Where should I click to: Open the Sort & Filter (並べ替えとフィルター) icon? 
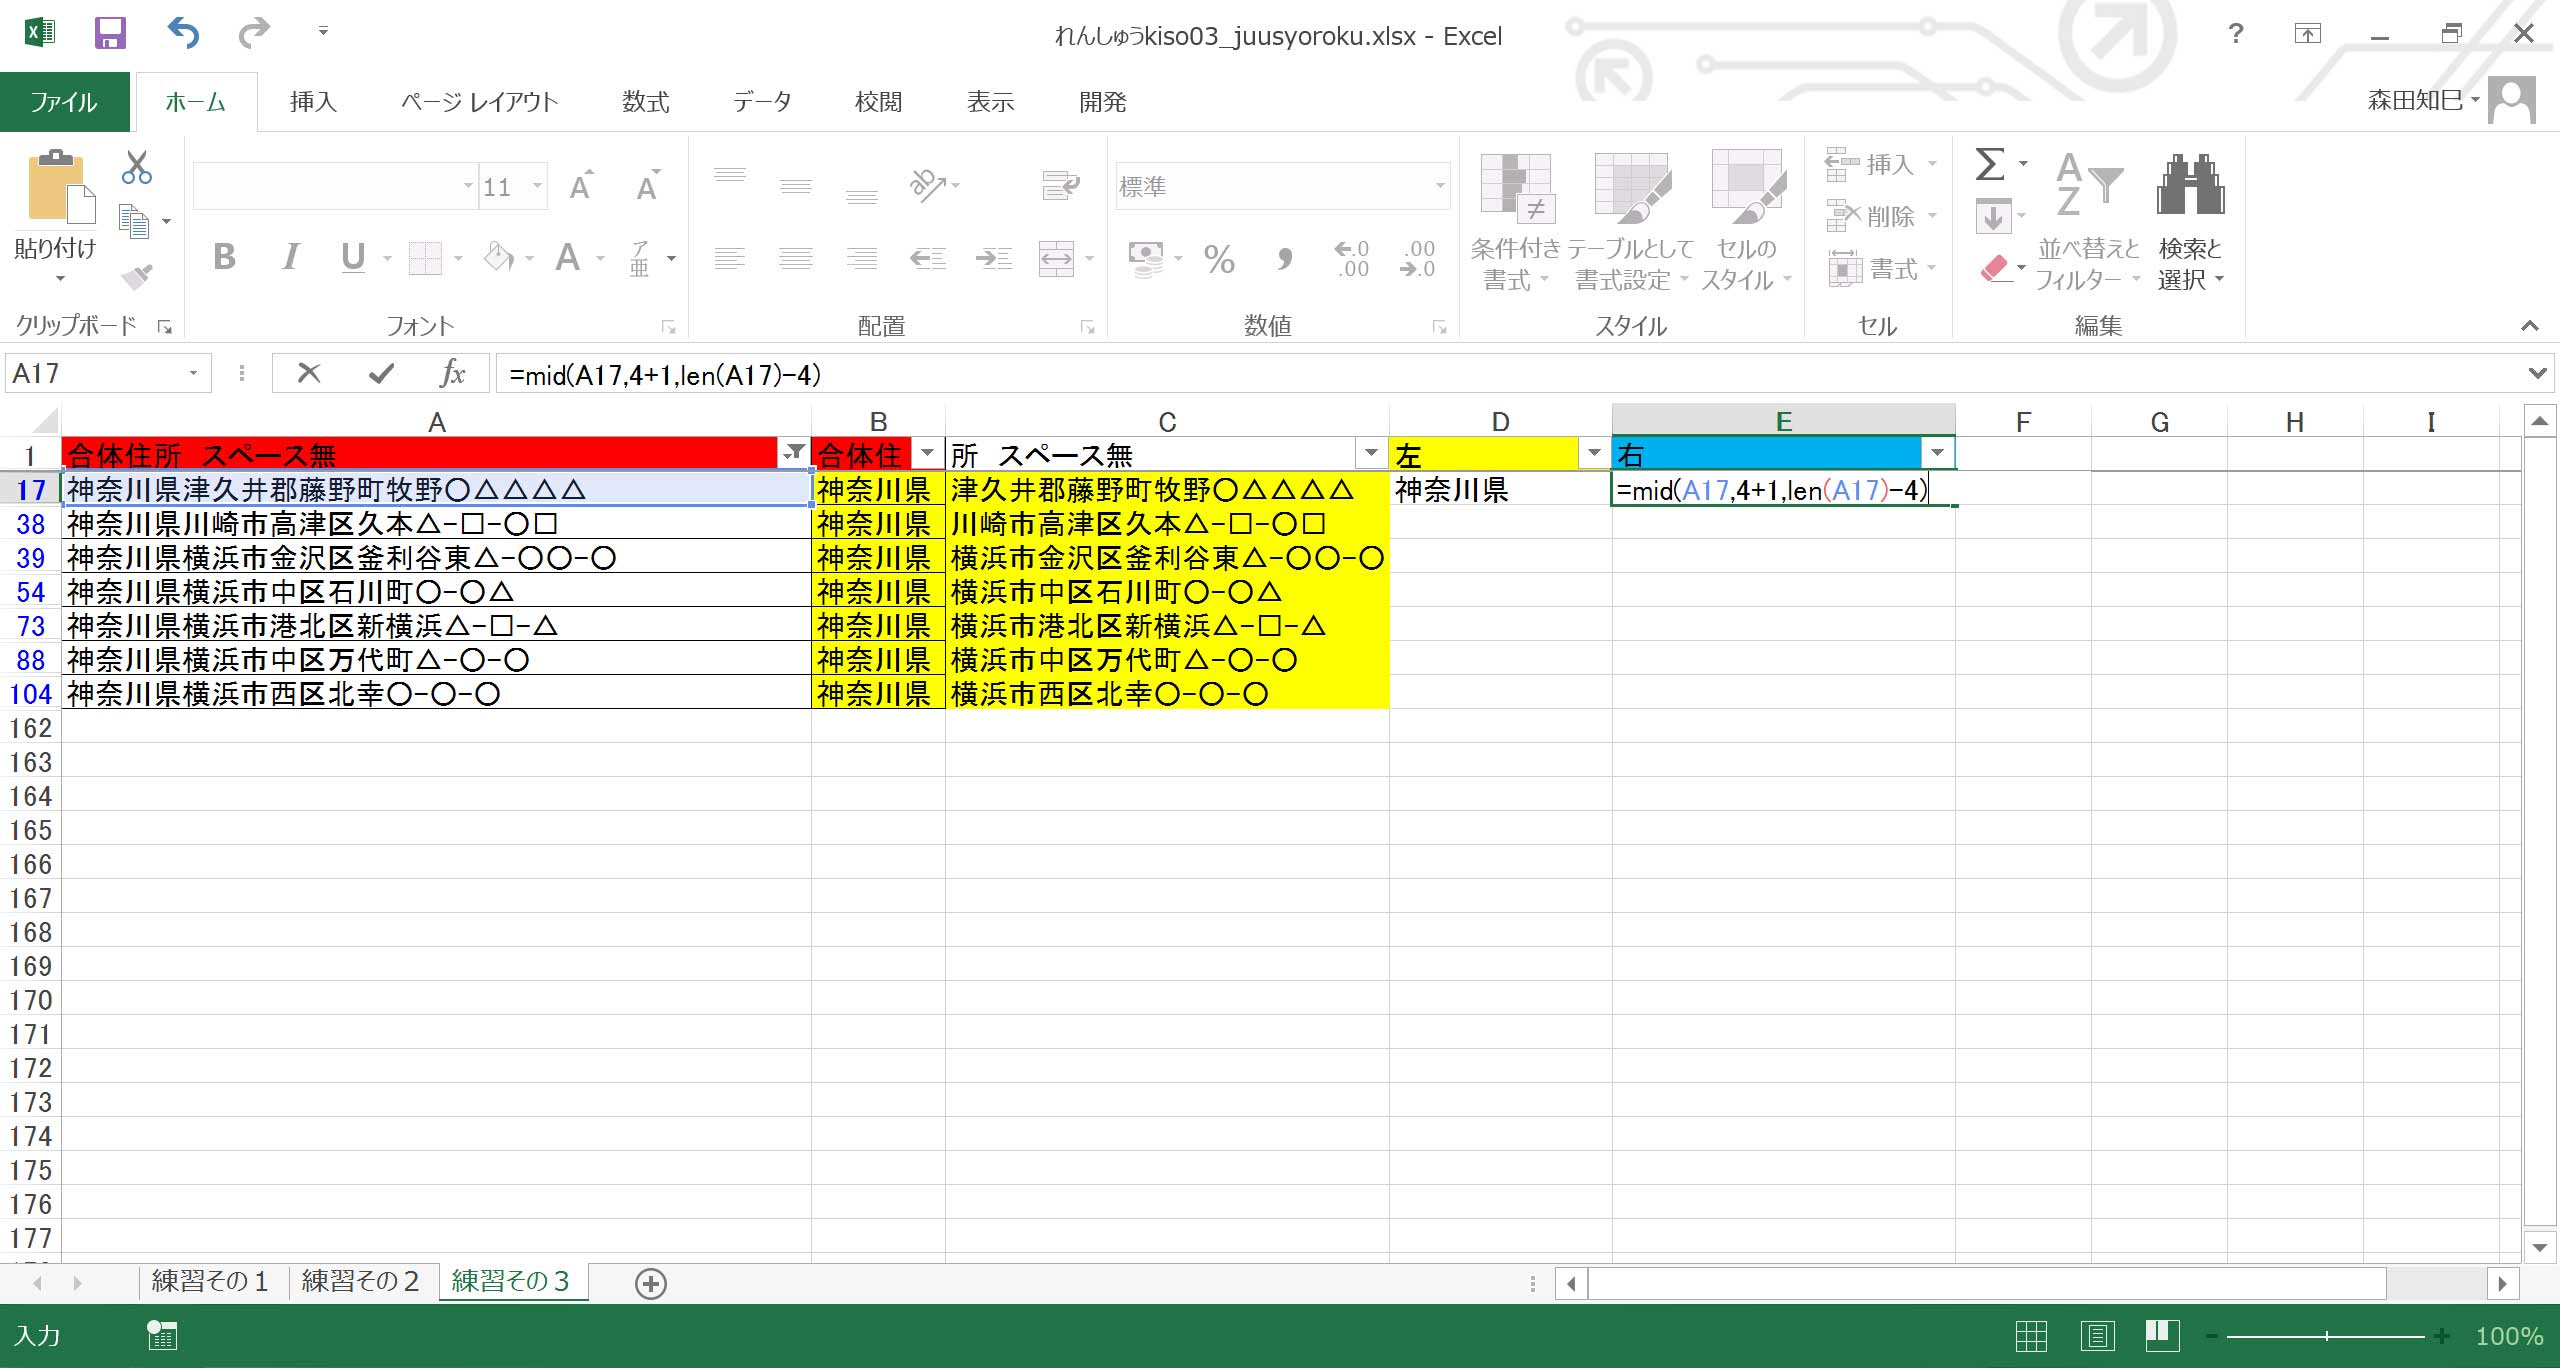pos(2088,184)
